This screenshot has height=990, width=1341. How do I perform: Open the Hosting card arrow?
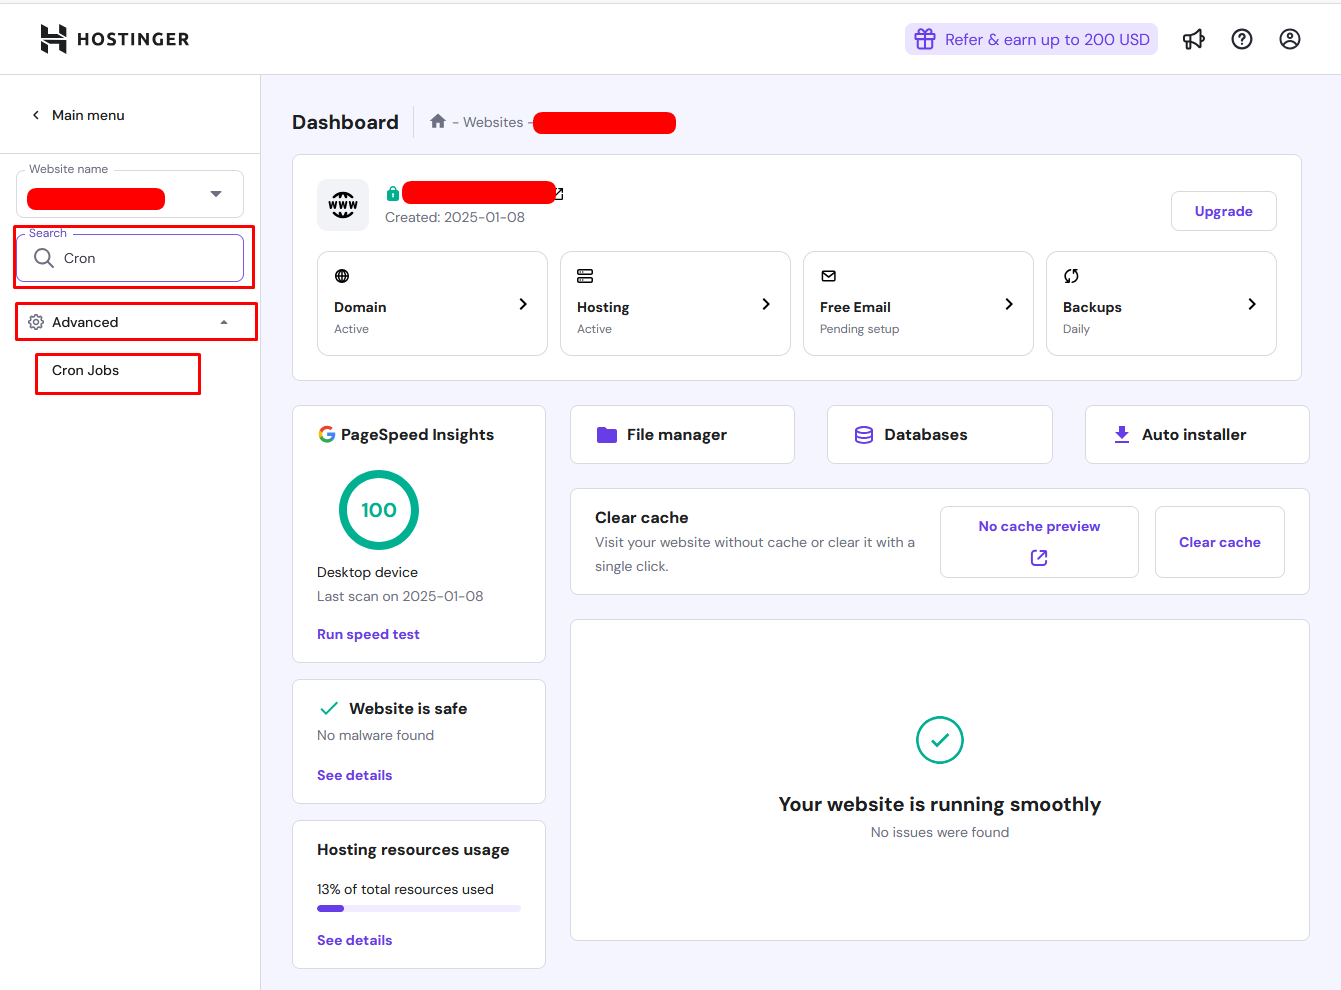click(766, 304)
